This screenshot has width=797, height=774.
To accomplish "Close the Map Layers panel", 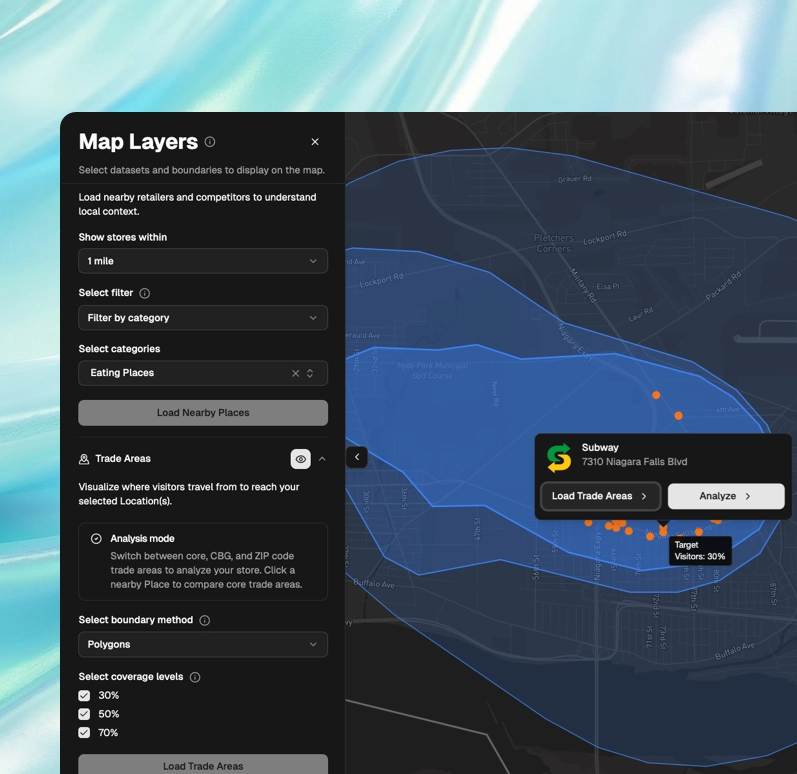I will (315, 142).
